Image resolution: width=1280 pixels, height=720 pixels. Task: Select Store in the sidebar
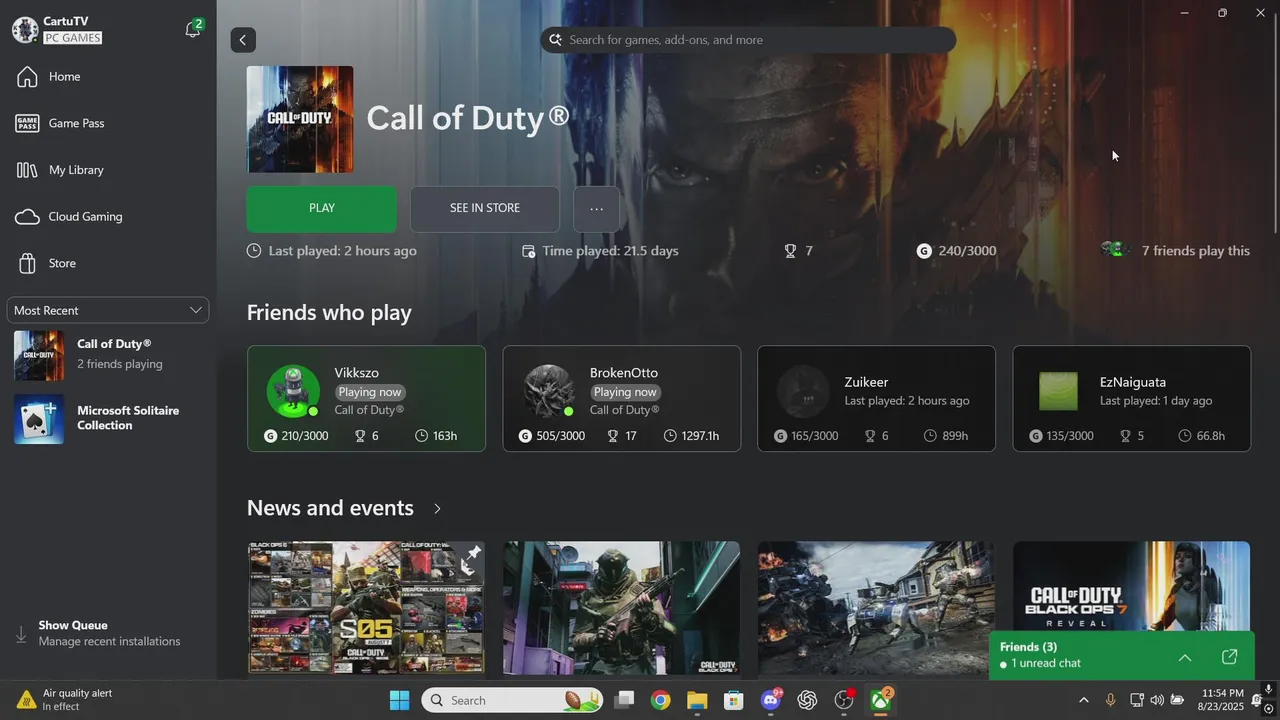point(108,263)
